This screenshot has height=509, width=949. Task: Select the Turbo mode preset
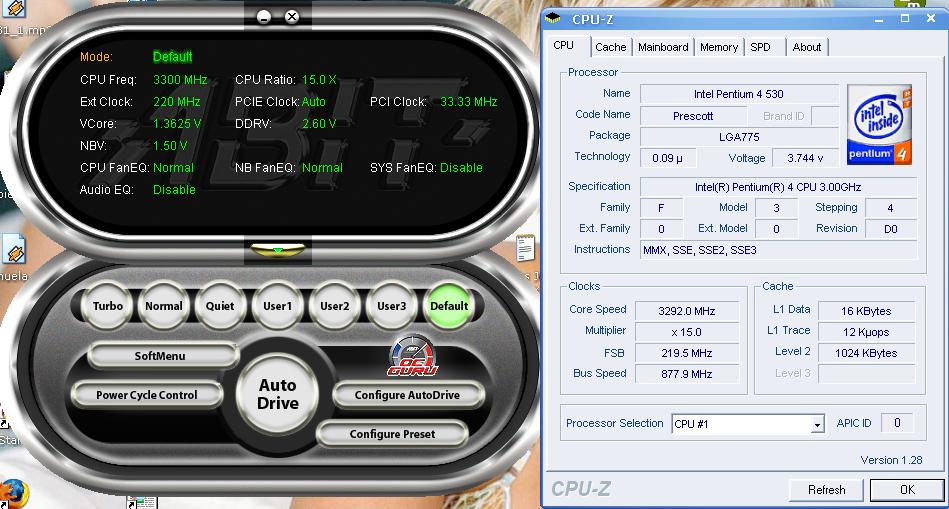click(x=108, y=306)
